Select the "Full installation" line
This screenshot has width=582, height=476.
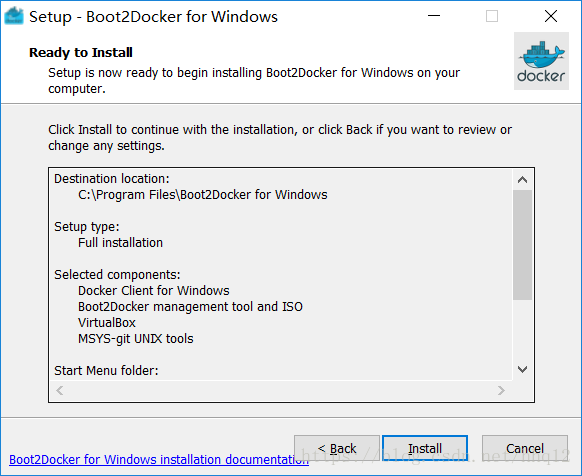tap(120, 243)
